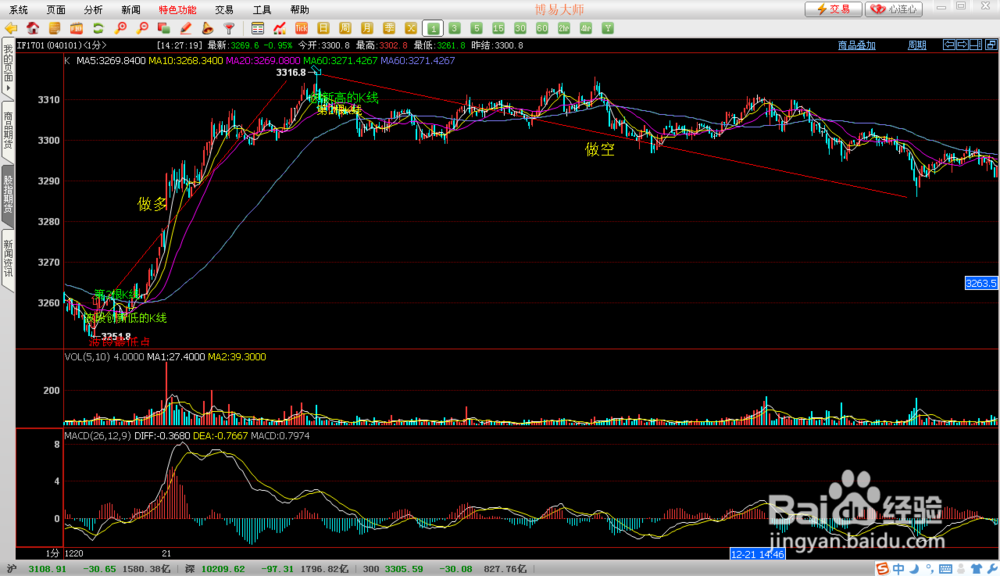Screen dimensions: 1000x576
Task: Open the 特色功能 menu
Action: point(178,10)
